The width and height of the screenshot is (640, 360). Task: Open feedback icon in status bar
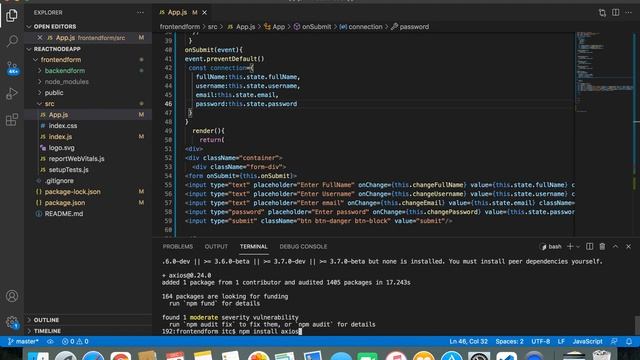(x=614, y=341)
